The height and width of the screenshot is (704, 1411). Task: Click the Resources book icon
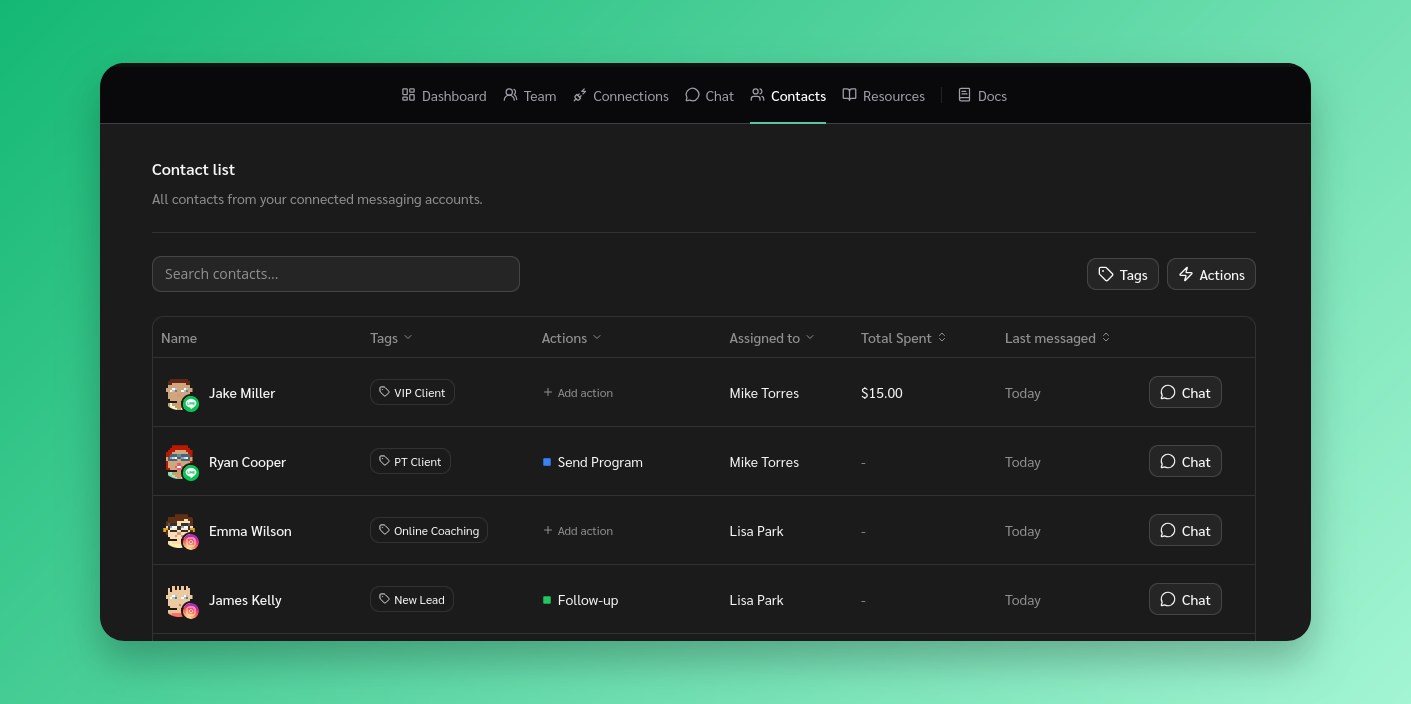[849, 95]
